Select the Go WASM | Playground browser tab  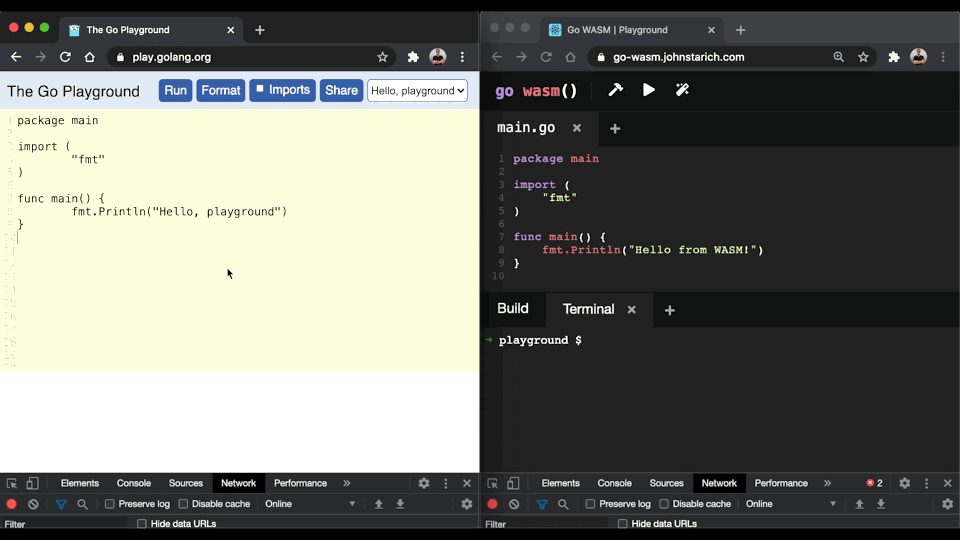tap(632, 30)
